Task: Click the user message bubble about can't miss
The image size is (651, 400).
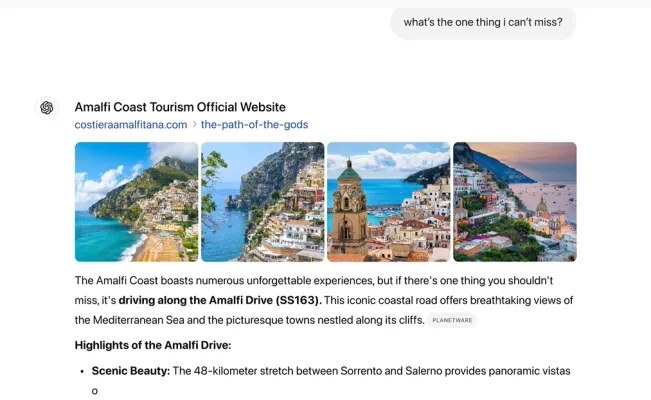Action: coord(483,22)
